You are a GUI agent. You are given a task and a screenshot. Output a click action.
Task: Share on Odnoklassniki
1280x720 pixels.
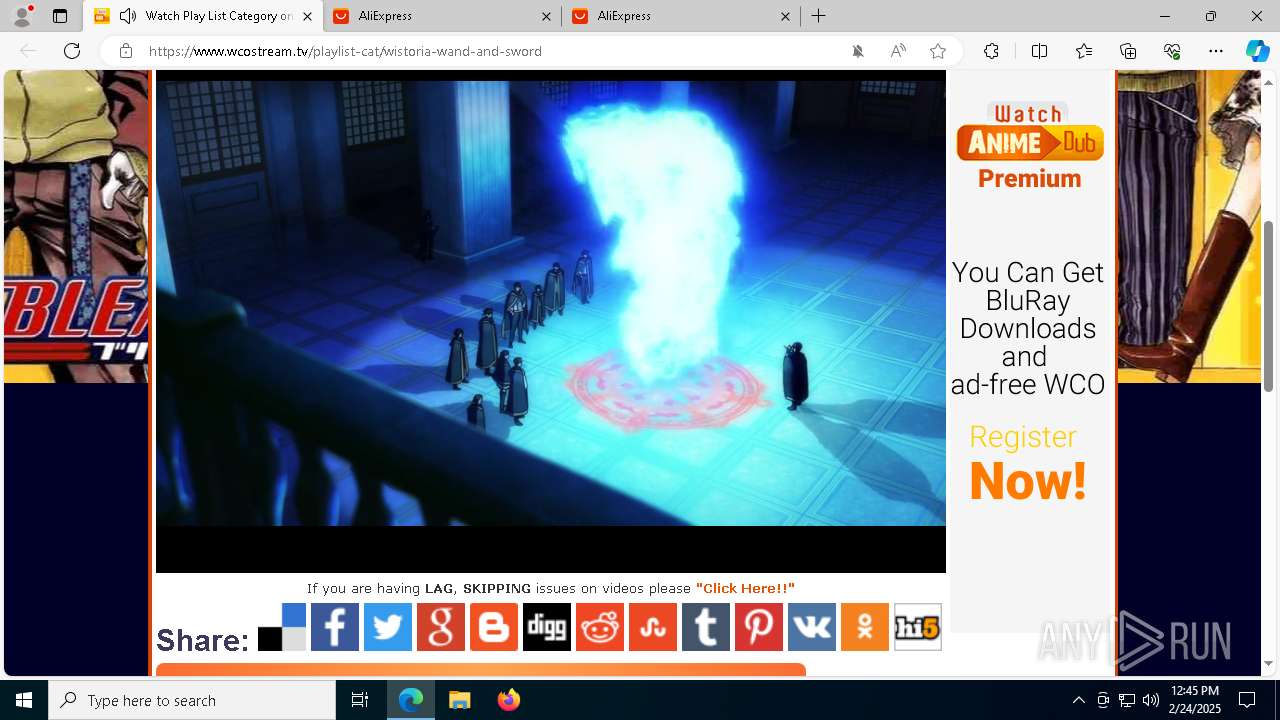tap(865, 627)
